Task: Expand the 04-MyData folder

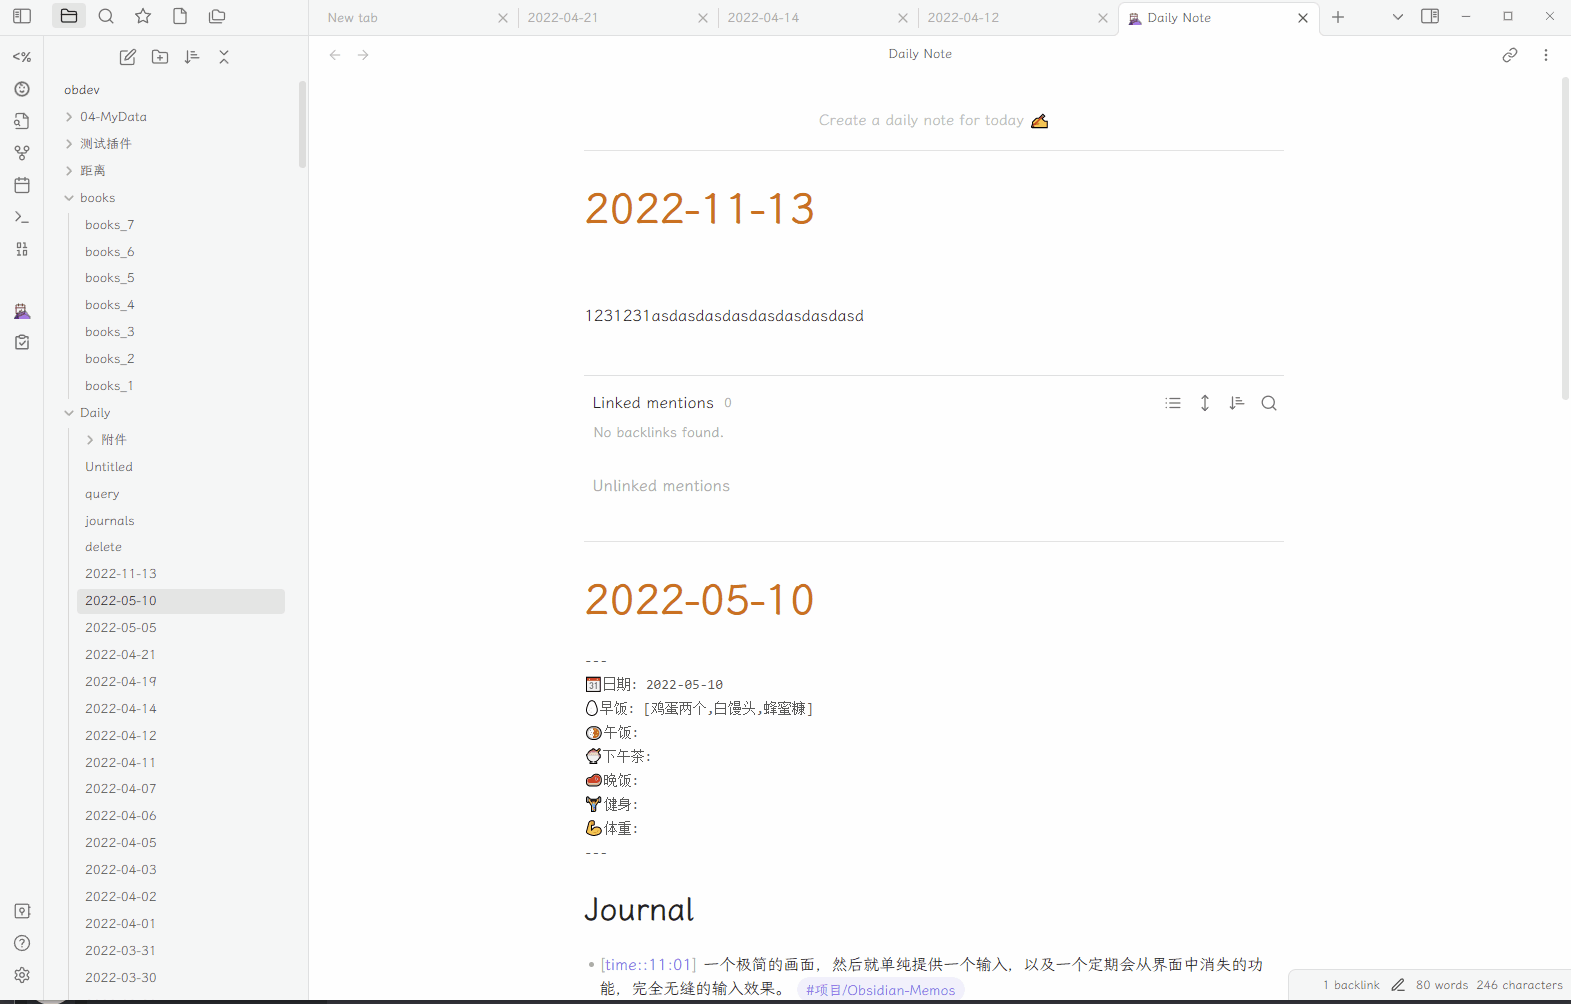Action: pyautogui.click(x=70, y=117)
